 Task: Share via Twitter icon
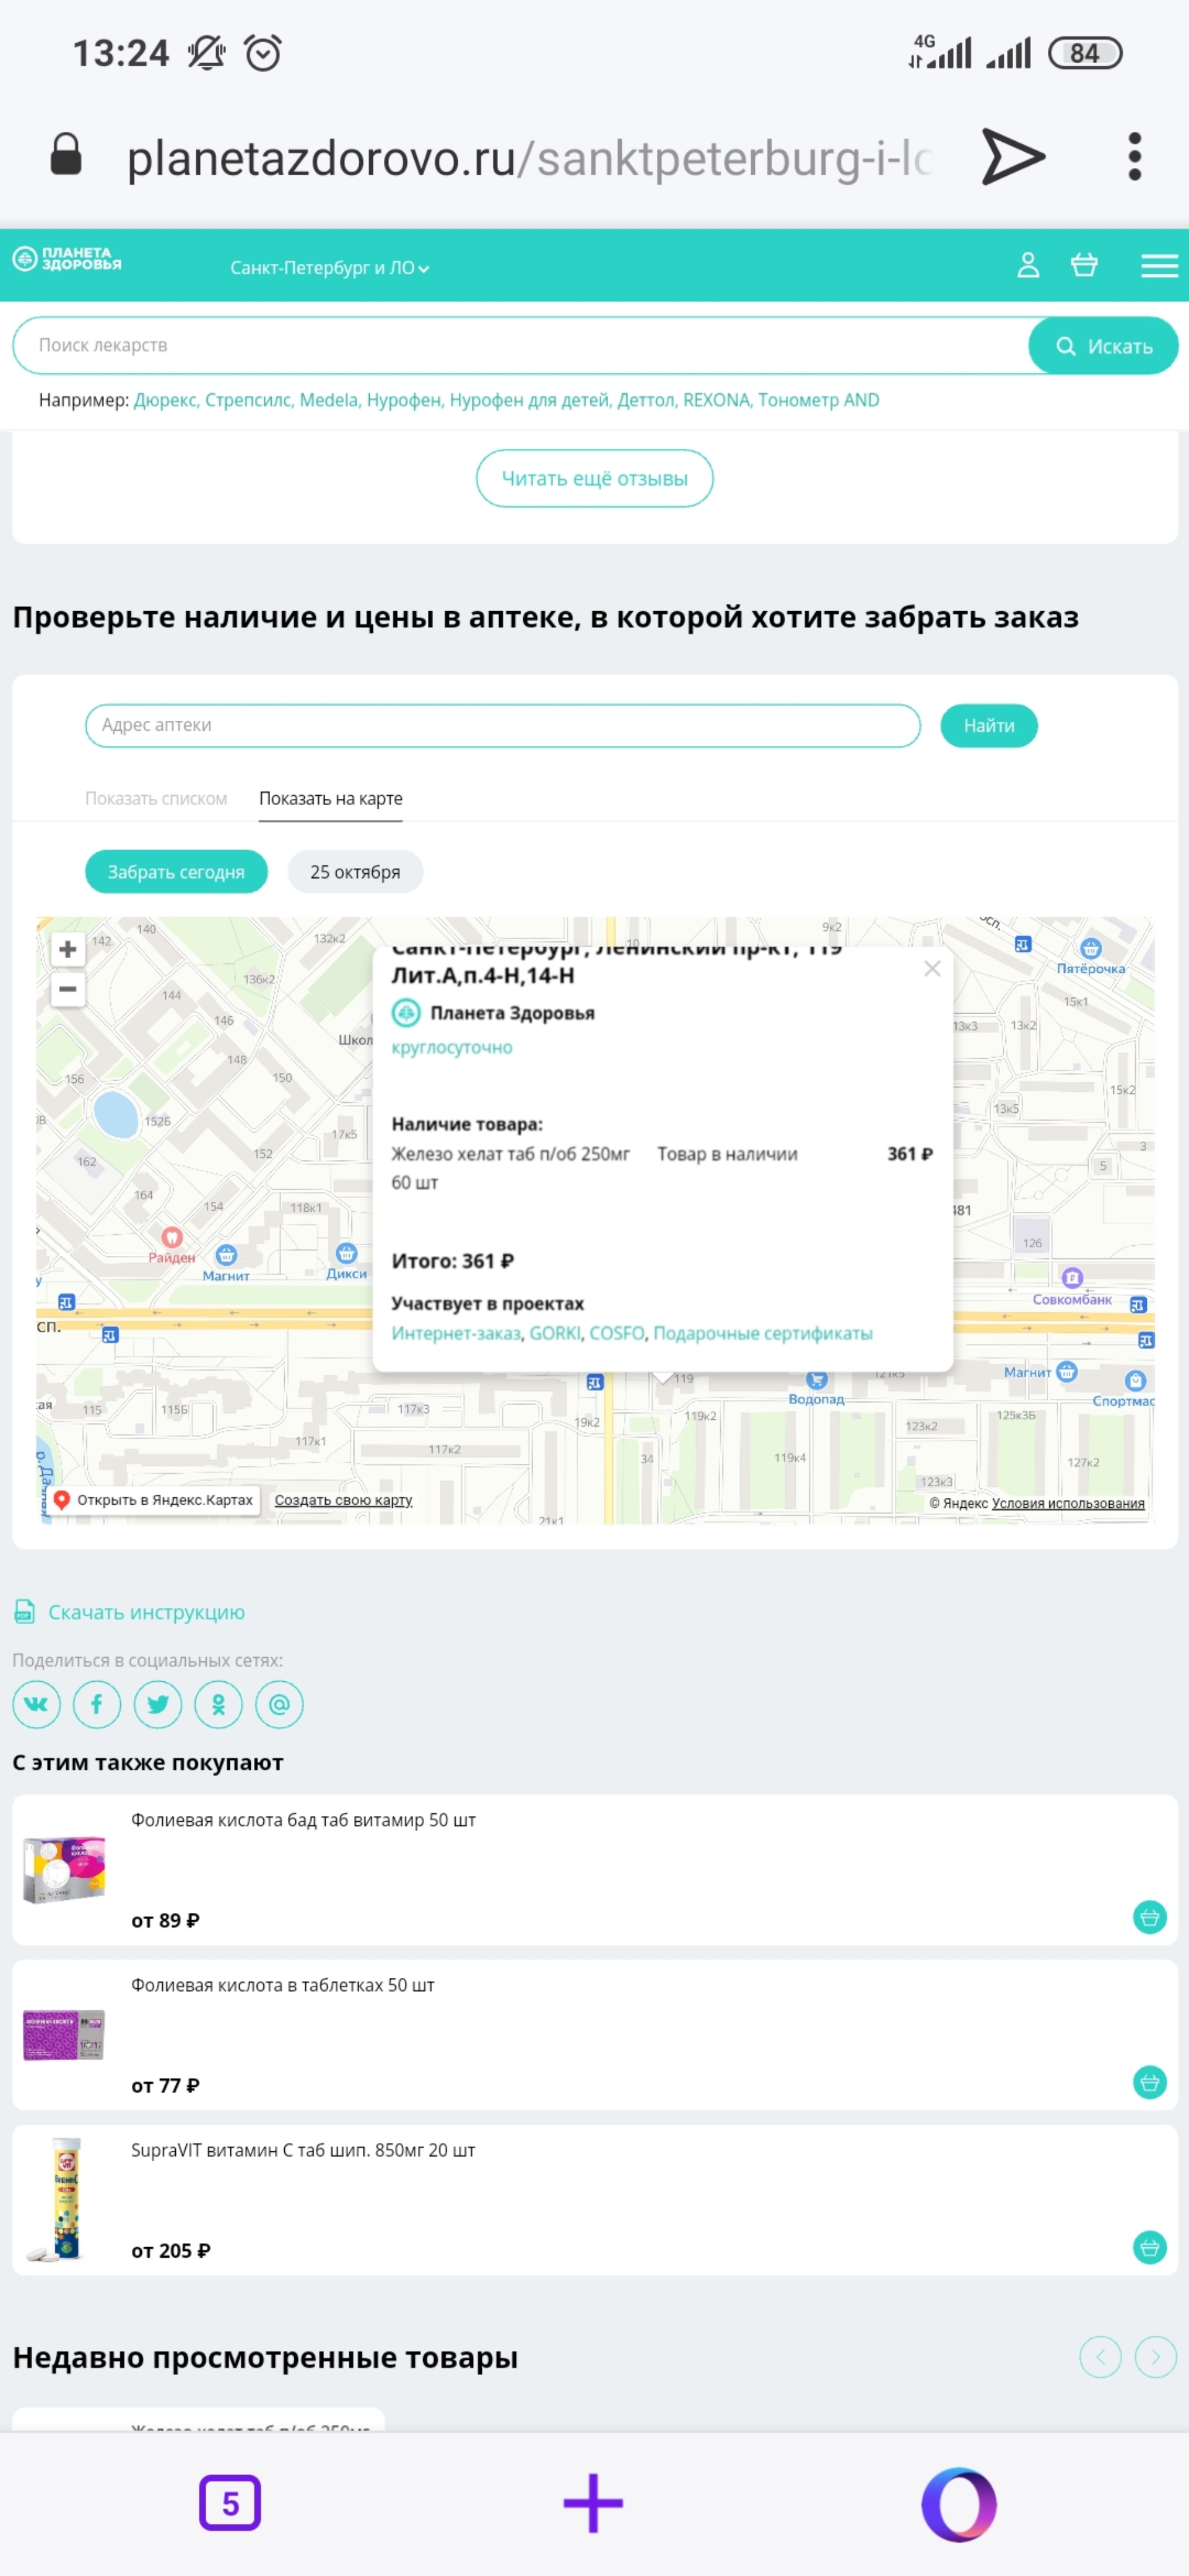pyautogui.click(x=158, y=1704)
